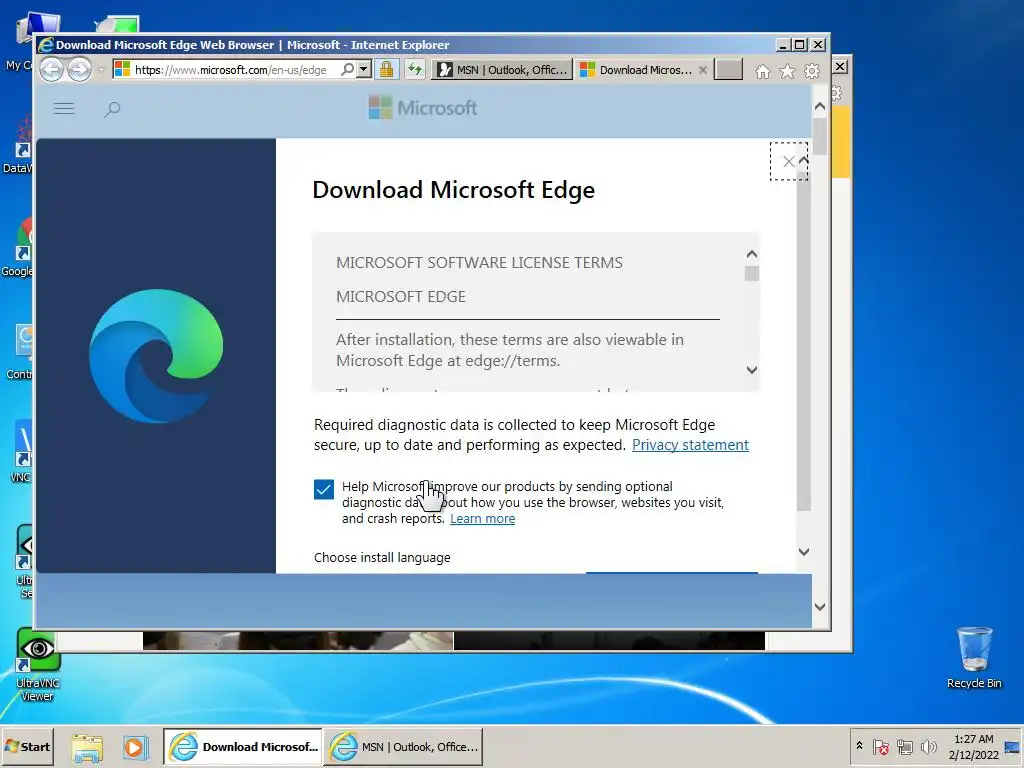Open a new blank tab
The width and height of the screenshot is (1024, 768).
pos(728,70)
